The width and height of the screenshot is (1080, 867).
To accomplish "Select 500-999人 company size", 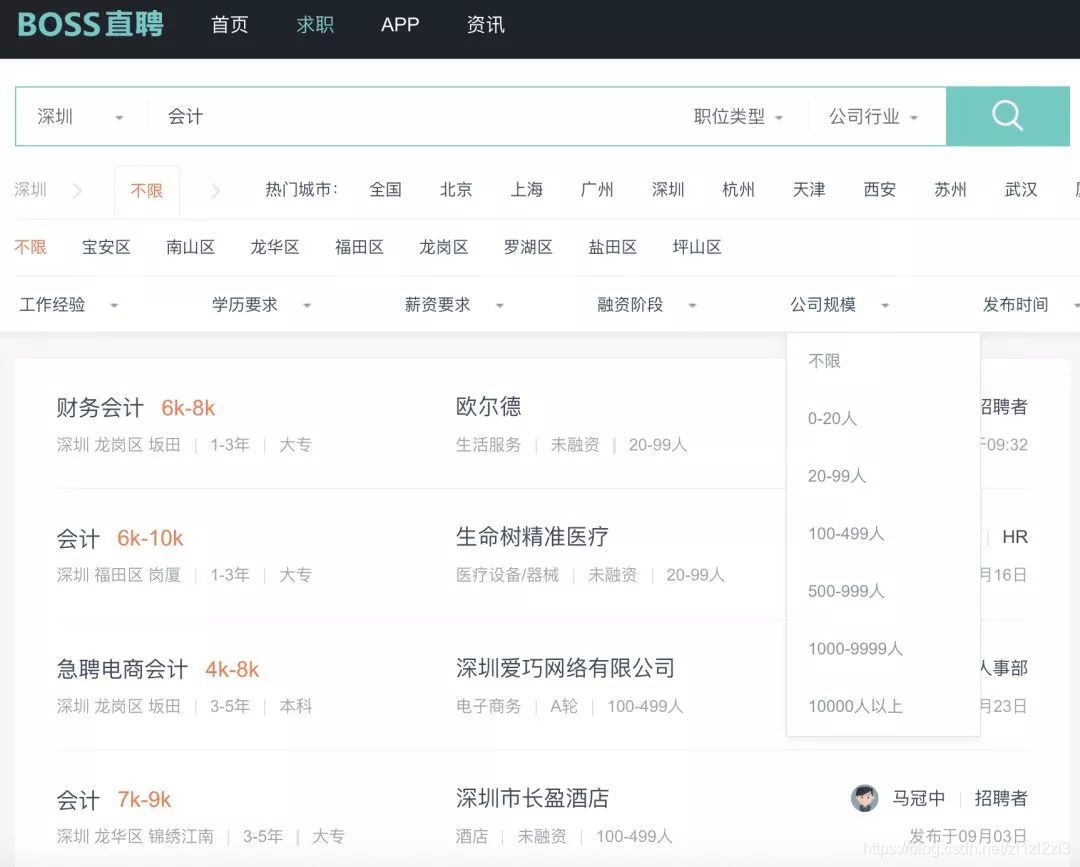I will [x=846, y=591].
